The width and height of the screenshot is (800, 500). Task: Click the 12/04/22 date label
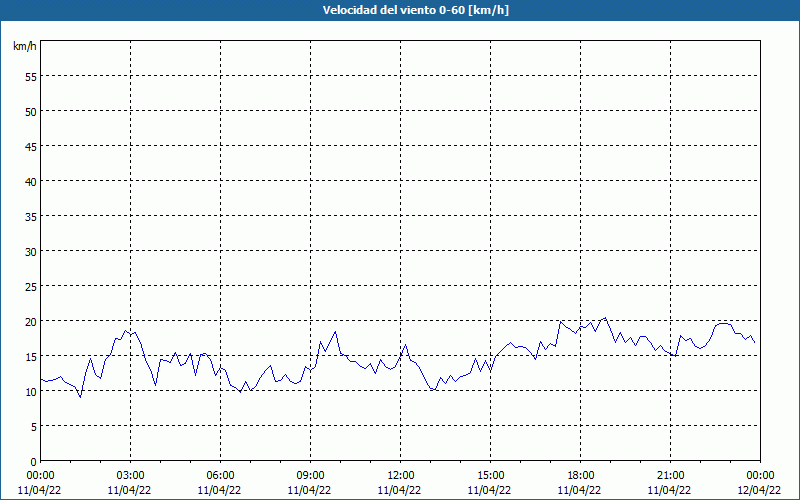(x=759, y=490)
